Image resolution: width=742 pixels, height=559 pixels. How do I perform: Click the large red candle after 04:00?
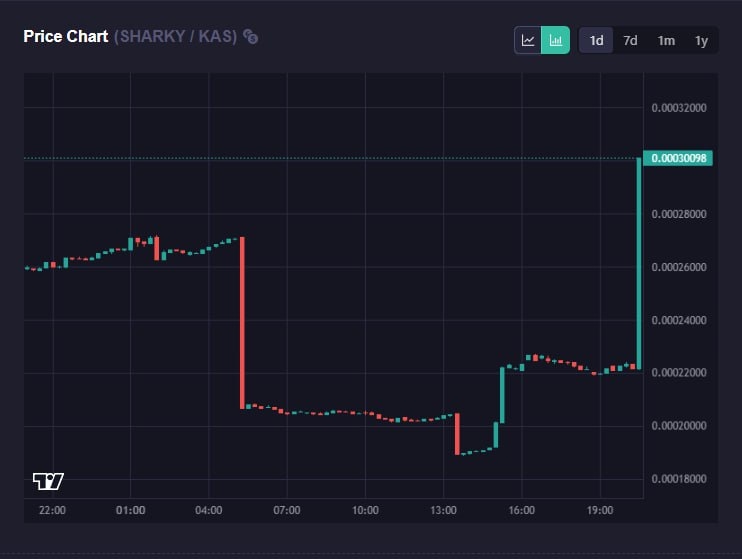pyautogui.click(x=242, y=322)
